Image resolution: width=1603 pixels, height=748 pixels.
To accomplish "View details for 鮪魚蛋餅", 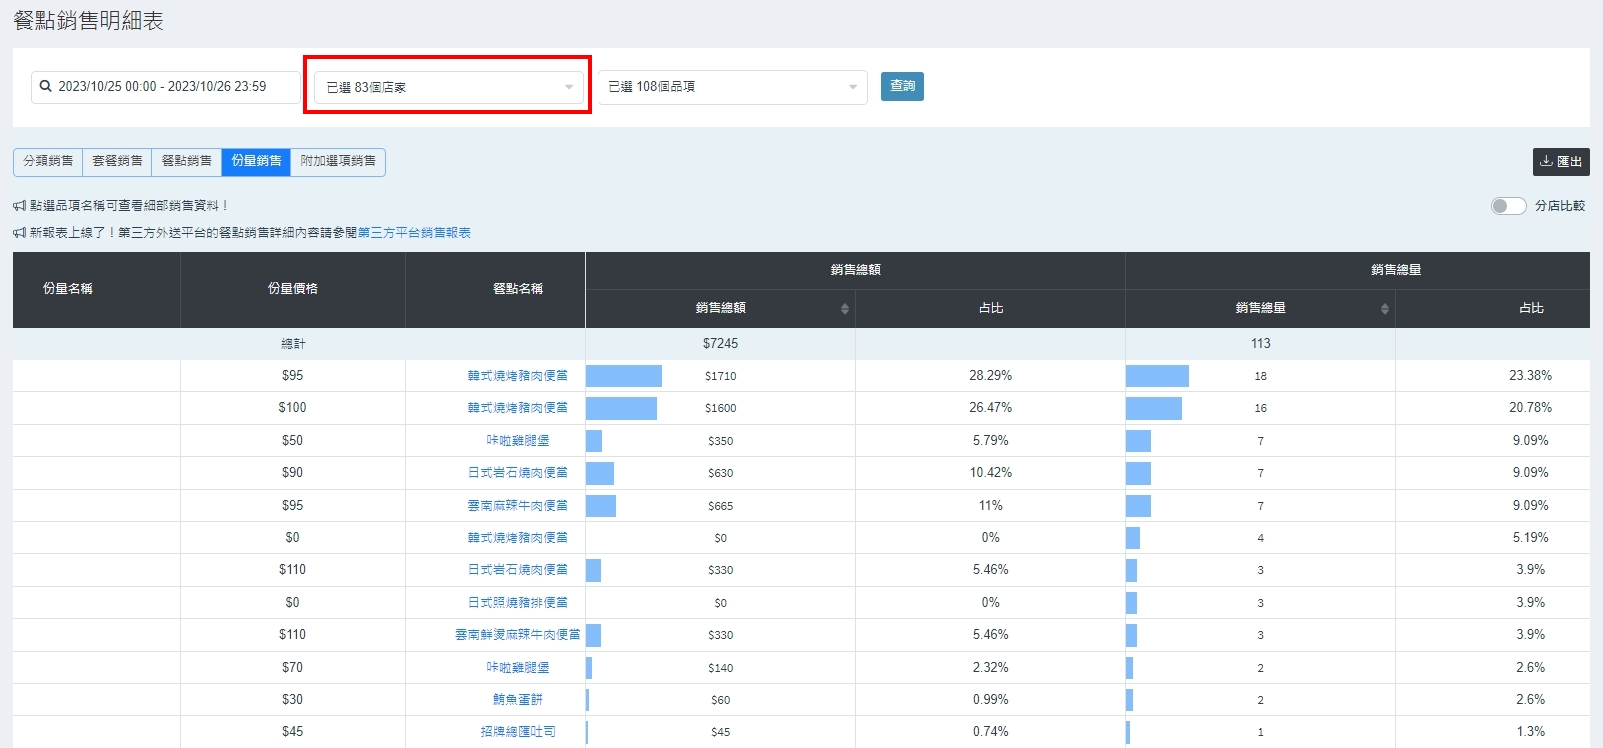I will pyautogui.click(x=517, y=700).
